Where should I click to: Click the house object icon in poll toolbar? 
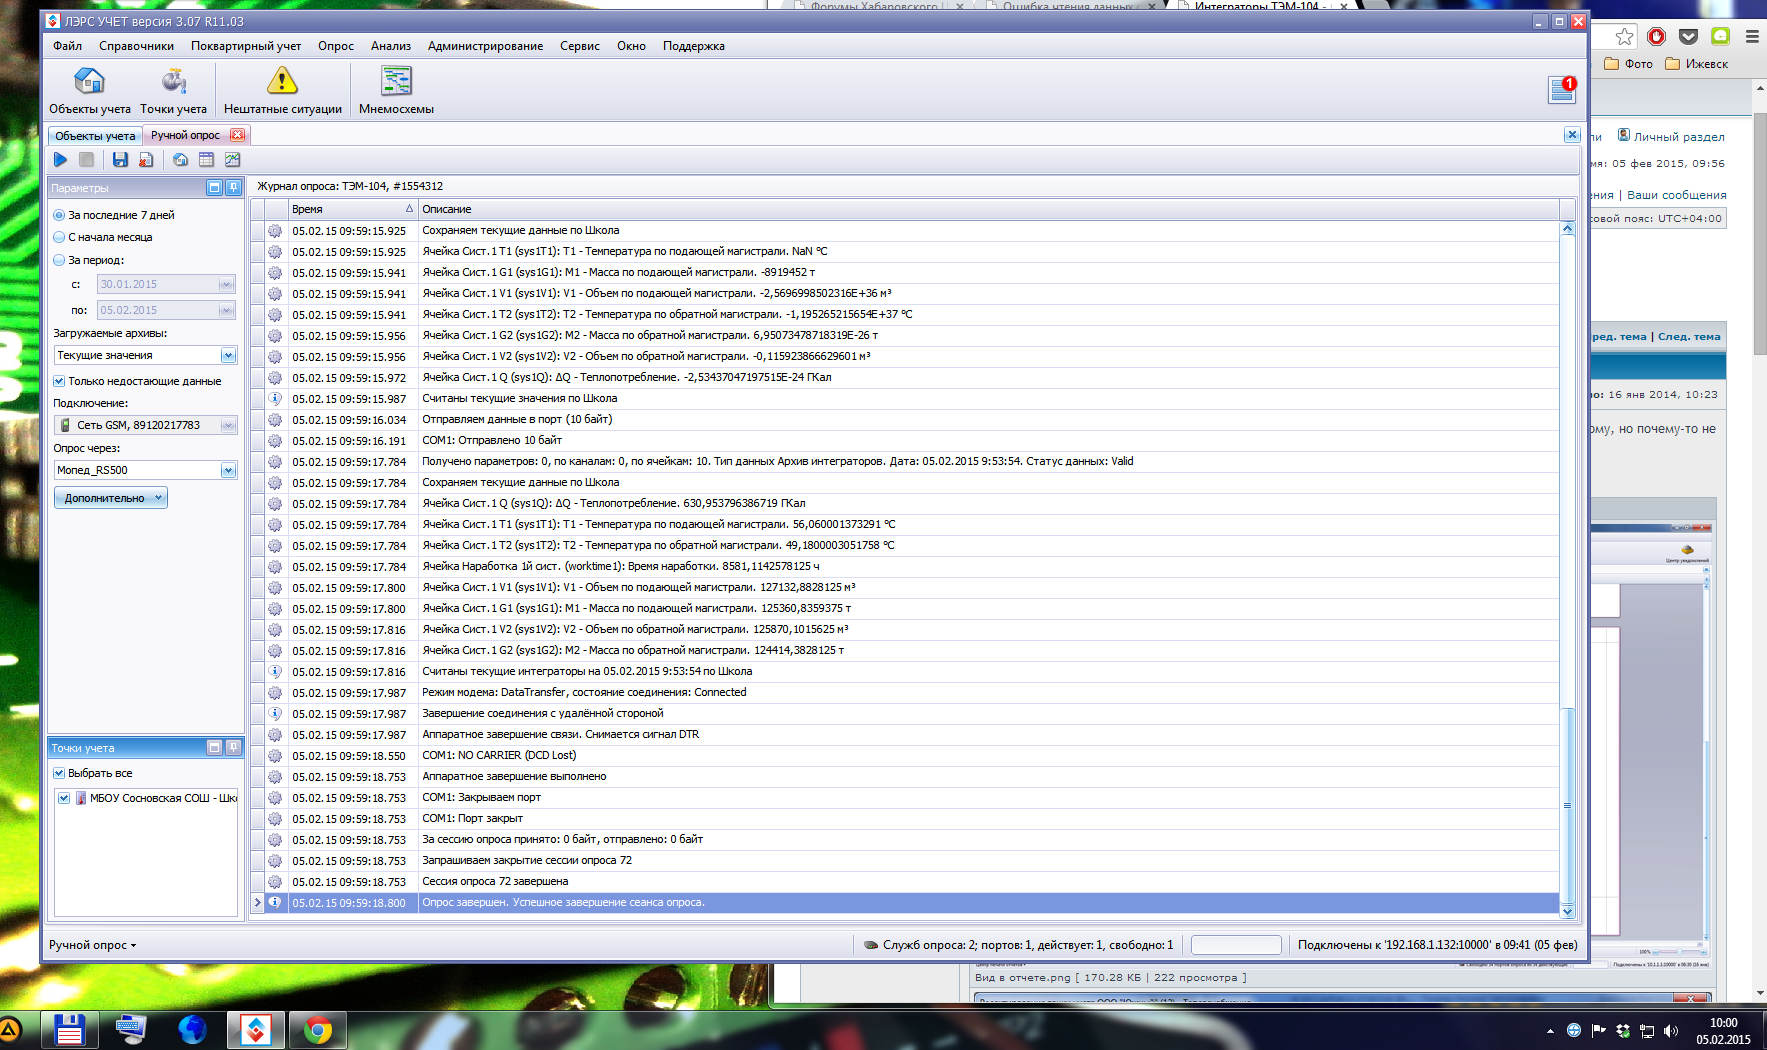click(x=180, y=160)
